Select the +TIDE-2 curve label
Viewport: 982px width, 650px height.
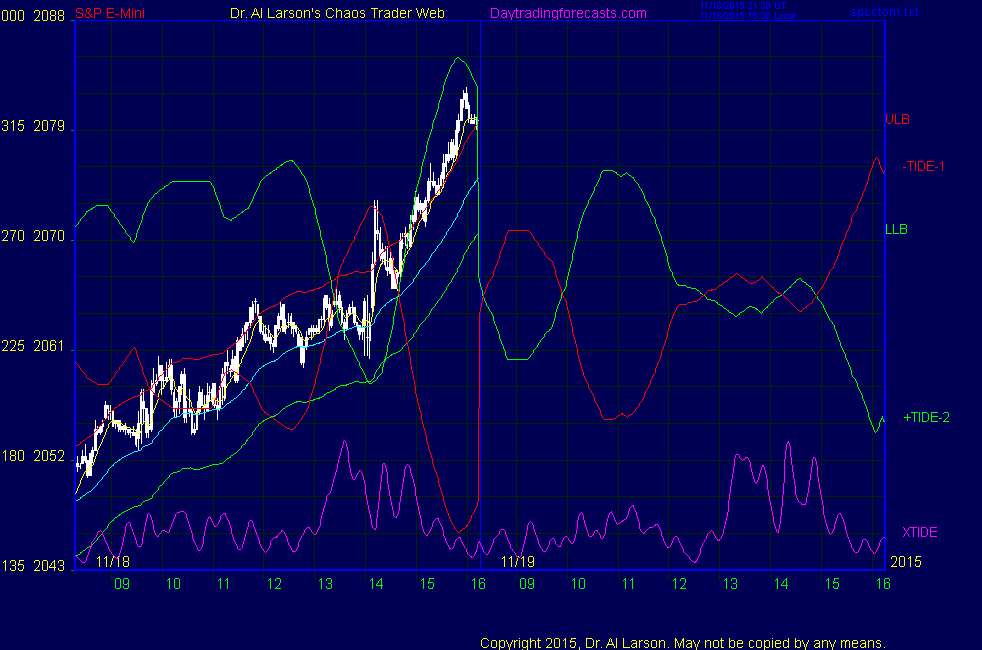[926, 417]
